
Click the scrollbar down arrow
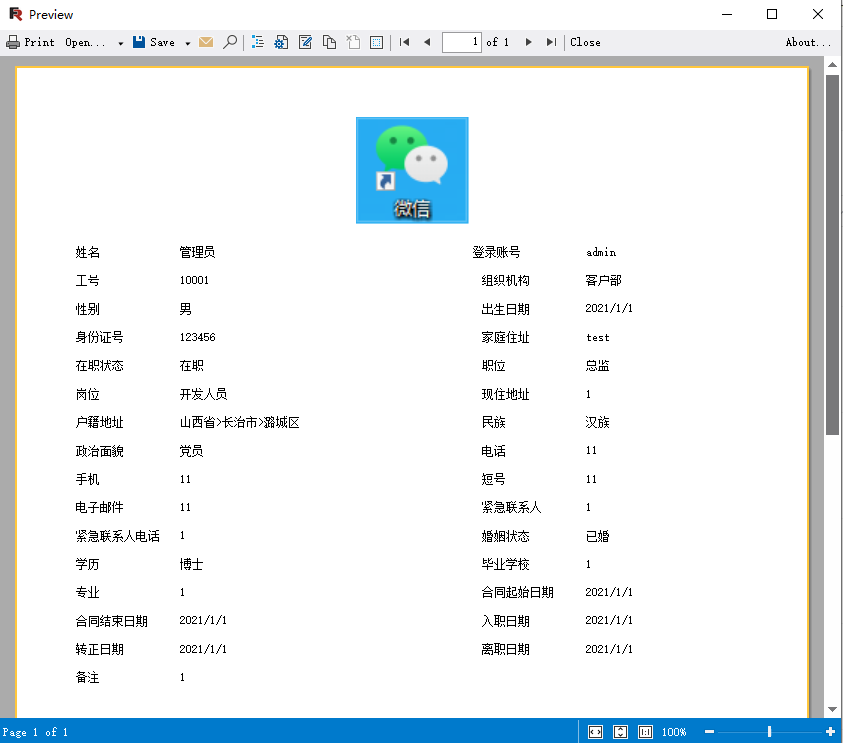coord(832,709)
